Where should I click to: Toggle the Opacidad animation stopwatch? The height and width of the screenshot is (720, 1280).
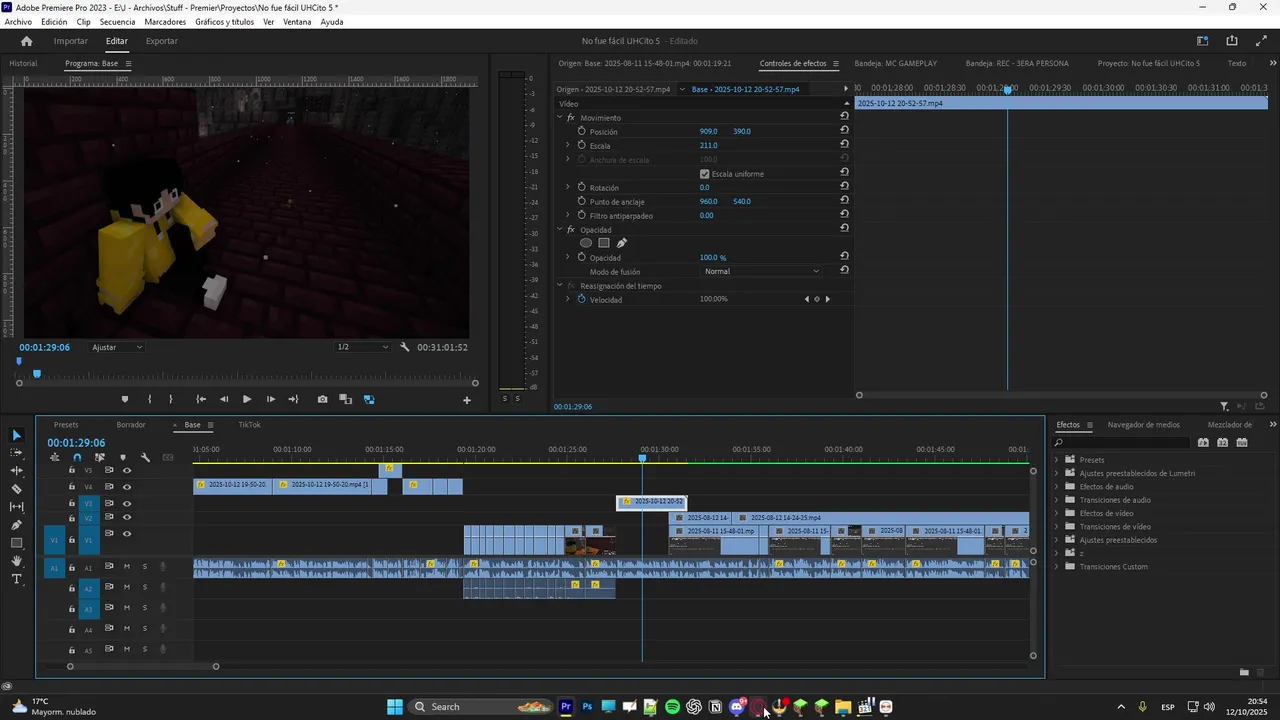[x=582, y=257]
